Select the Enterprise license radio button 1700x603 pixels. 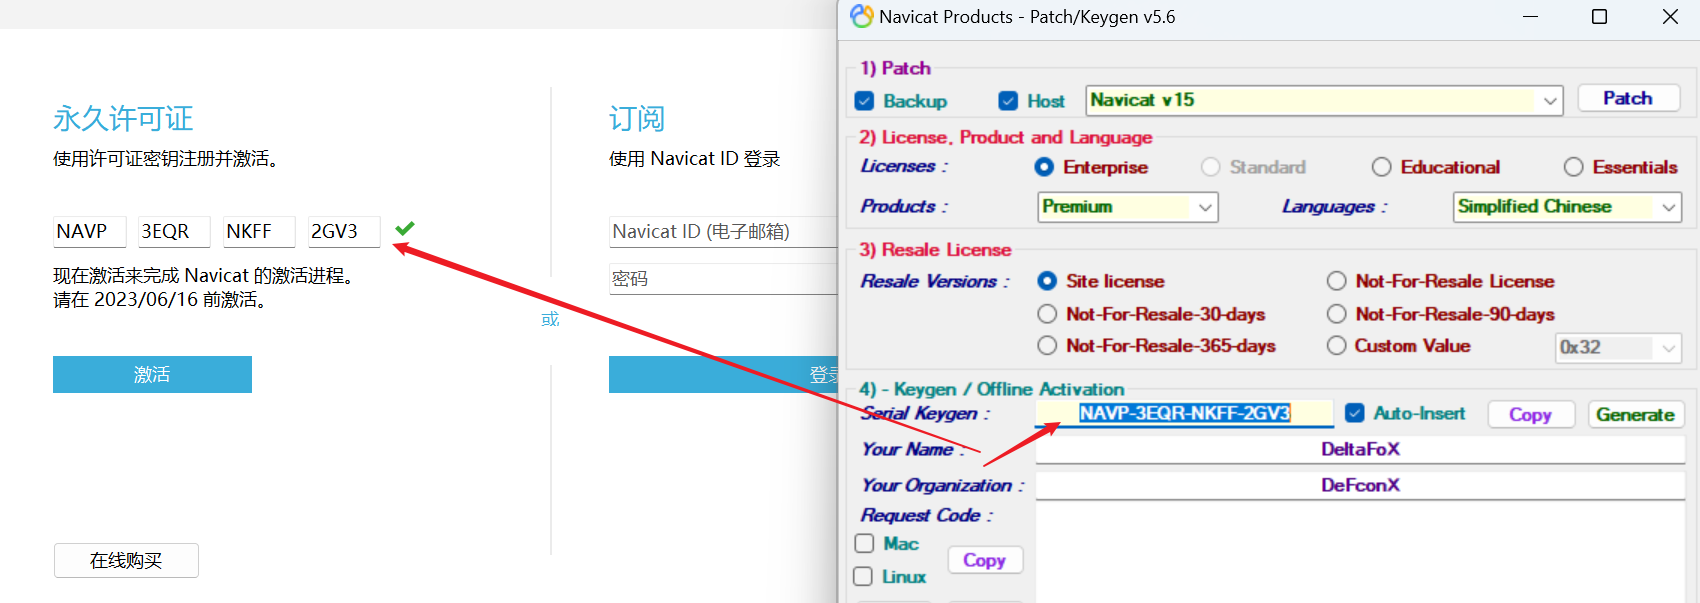(1044, 167)
